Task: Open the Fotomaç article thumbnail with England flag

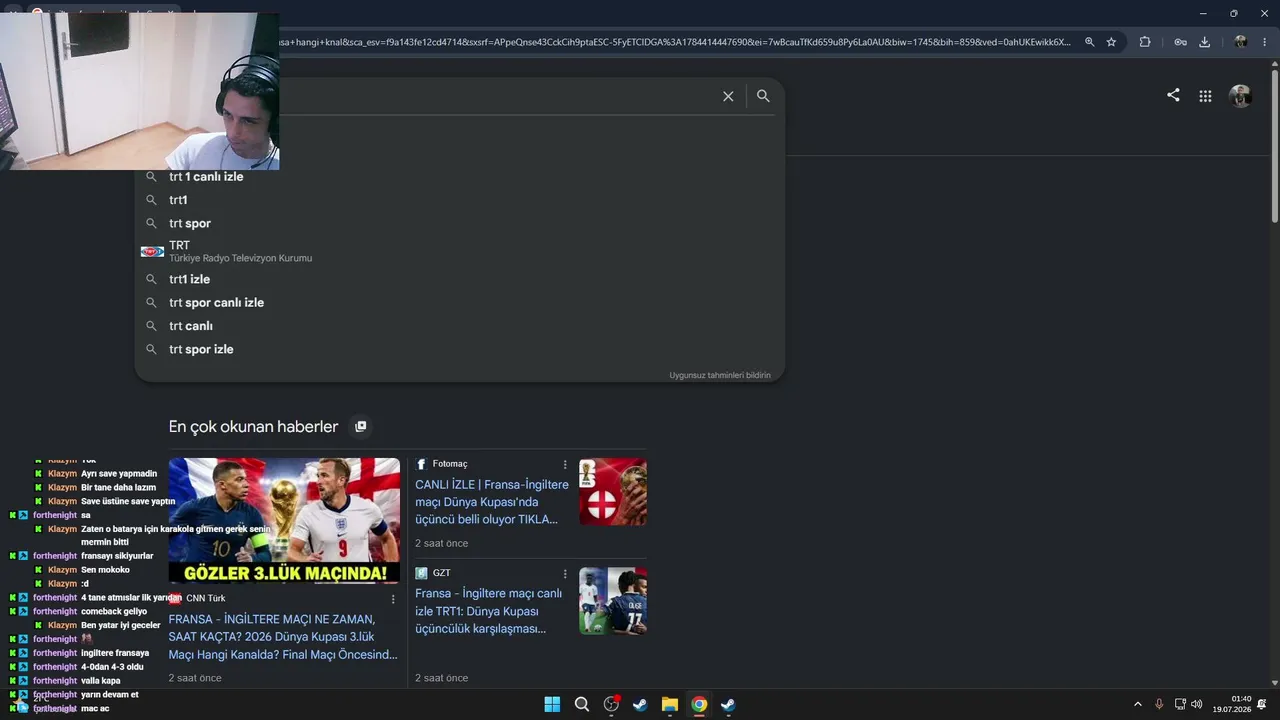Action: point(613,492)
